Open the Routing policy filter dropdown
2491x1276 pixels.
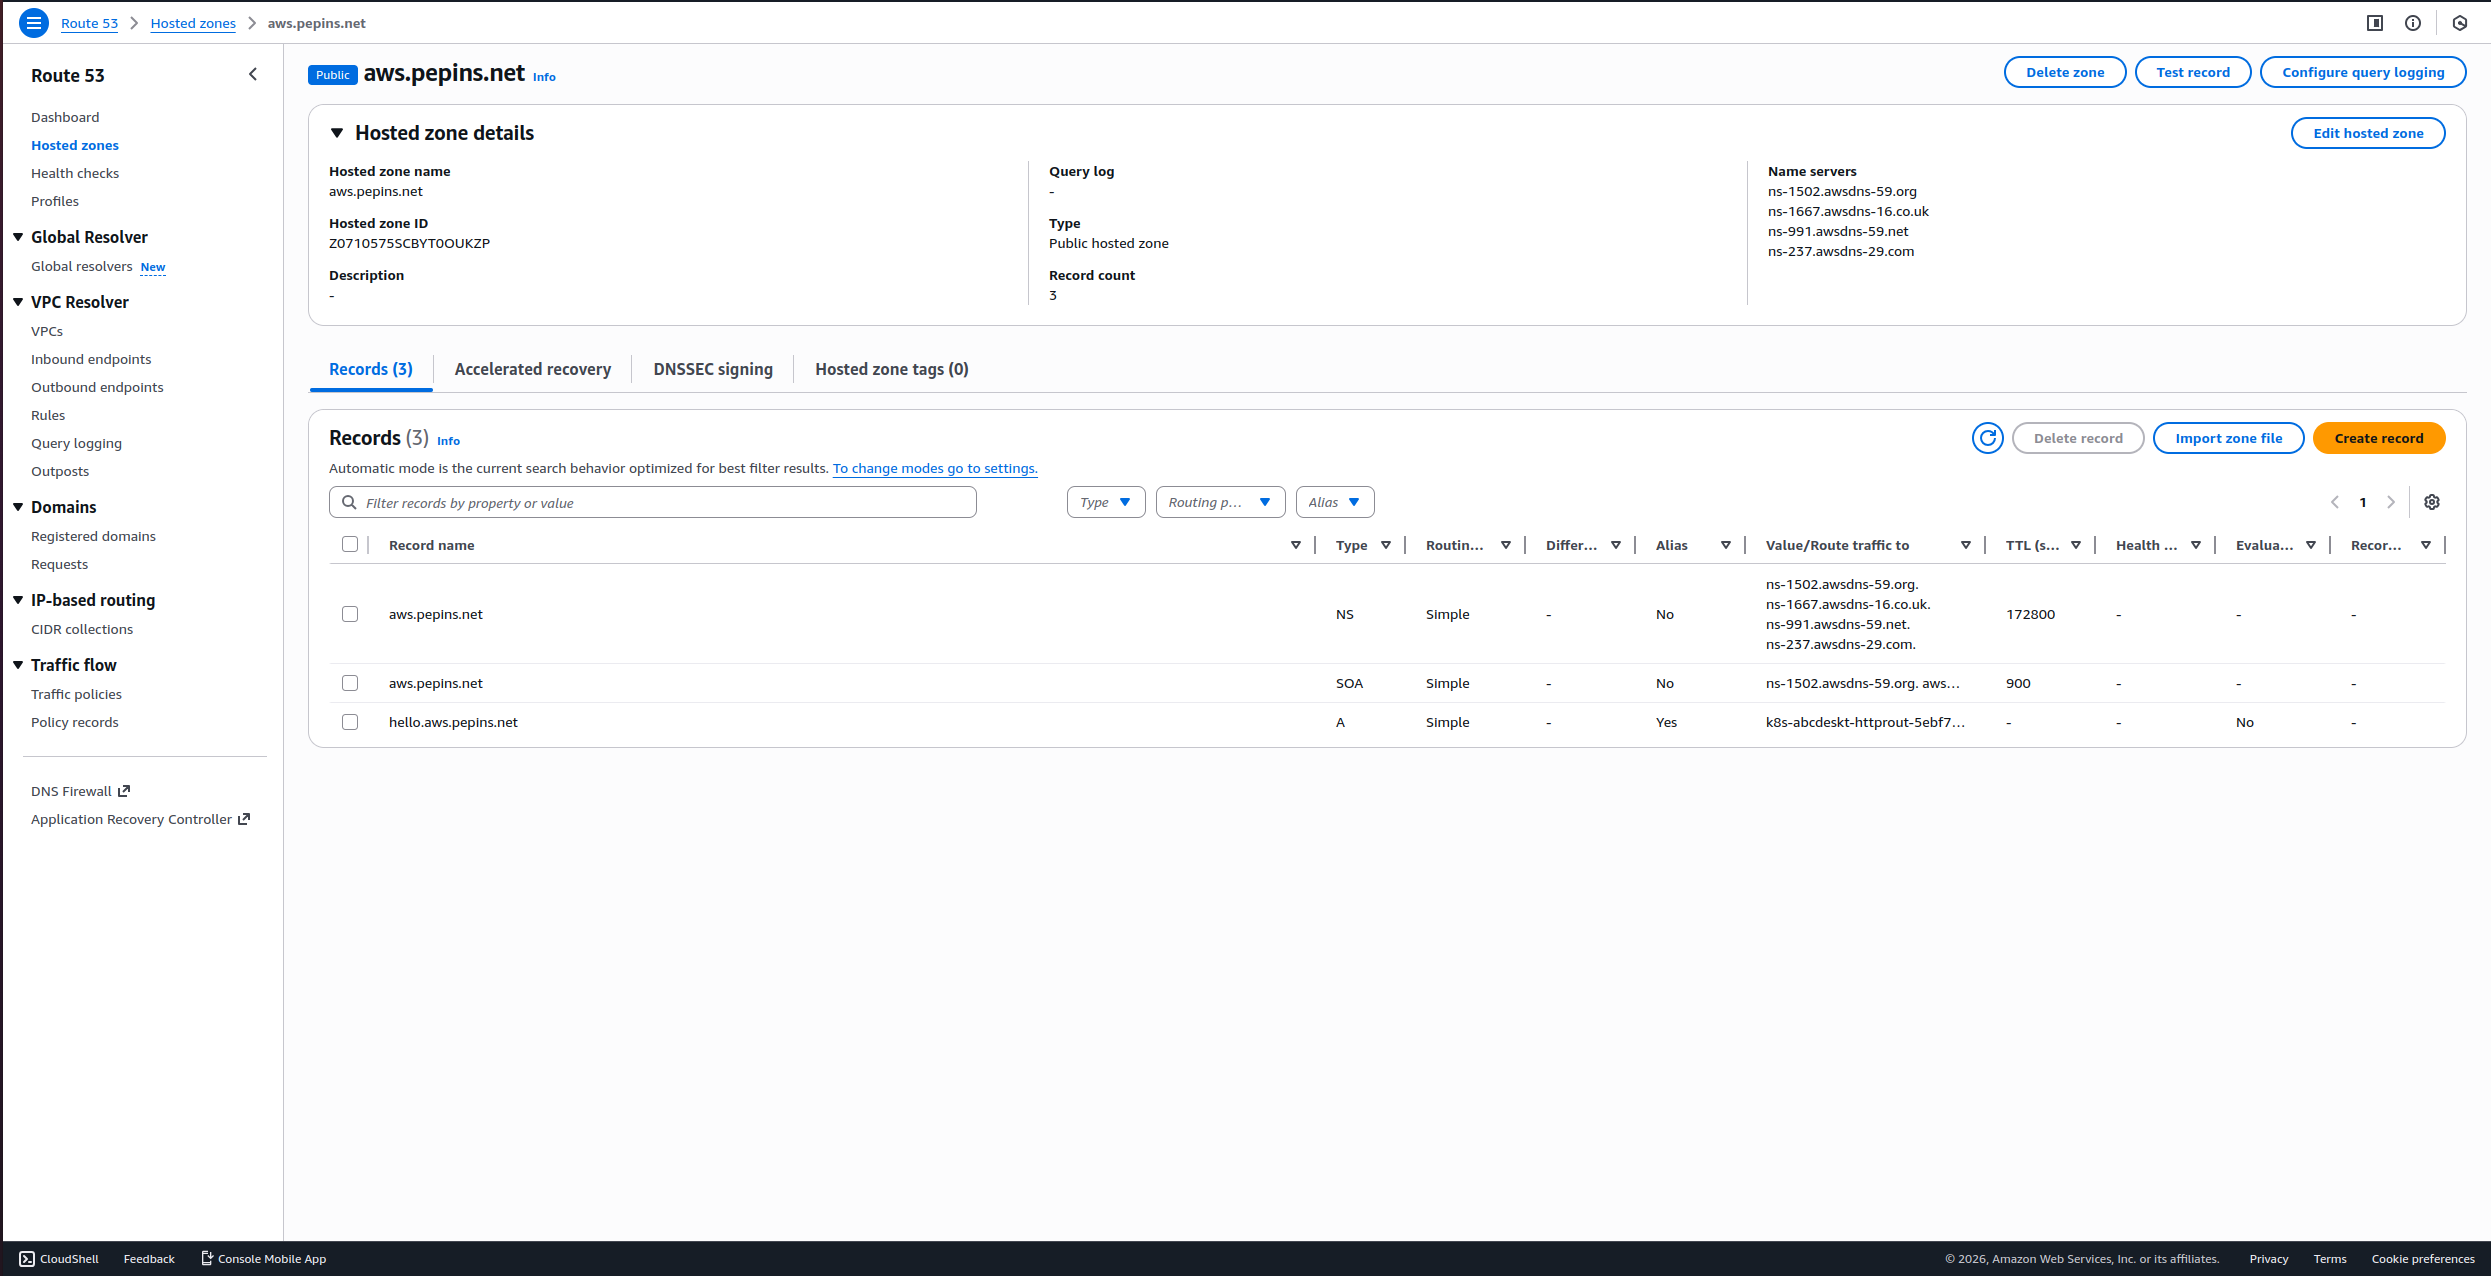1220,501
